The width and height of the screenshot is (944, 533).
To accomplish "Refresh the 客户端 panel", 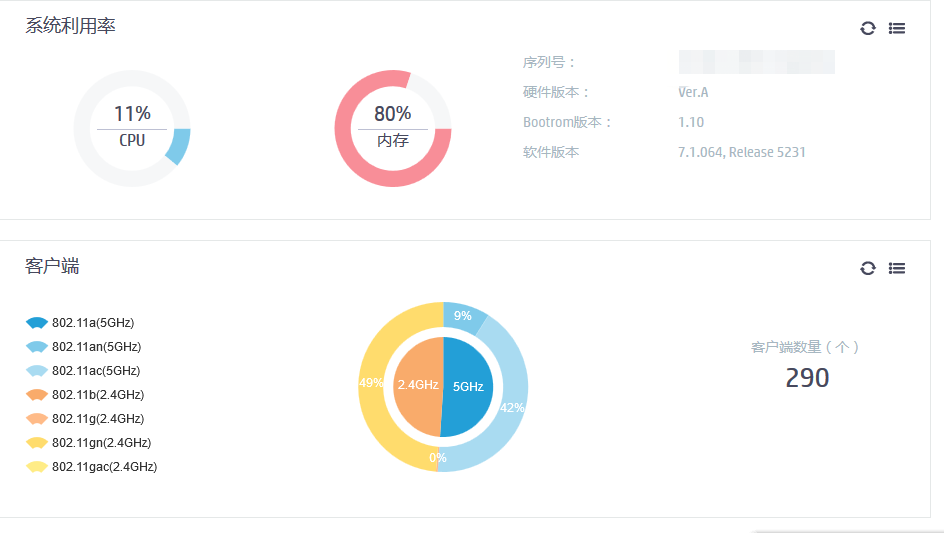I will click(868, 268).
